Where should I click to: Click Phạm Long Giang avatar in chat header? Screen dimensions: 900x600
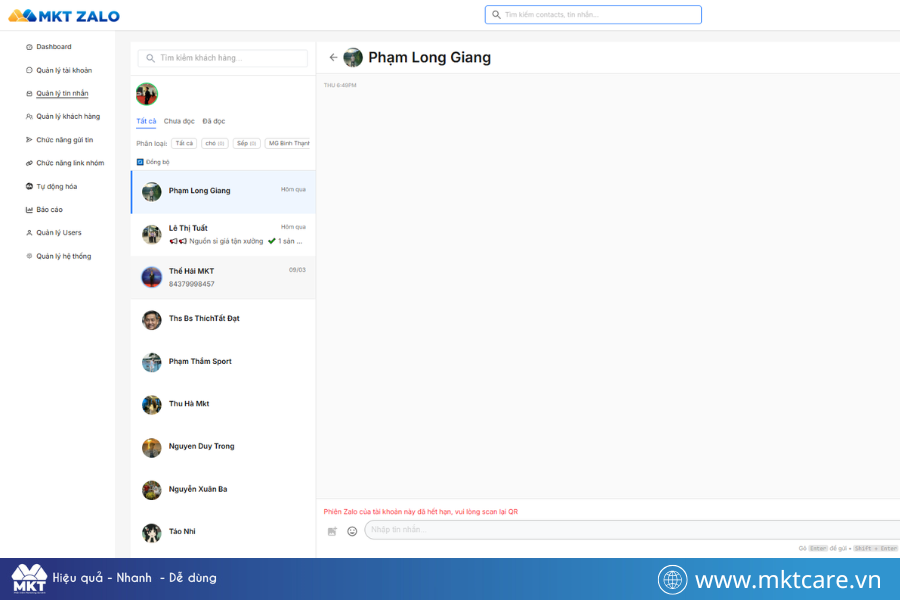[x=353, y=57]
